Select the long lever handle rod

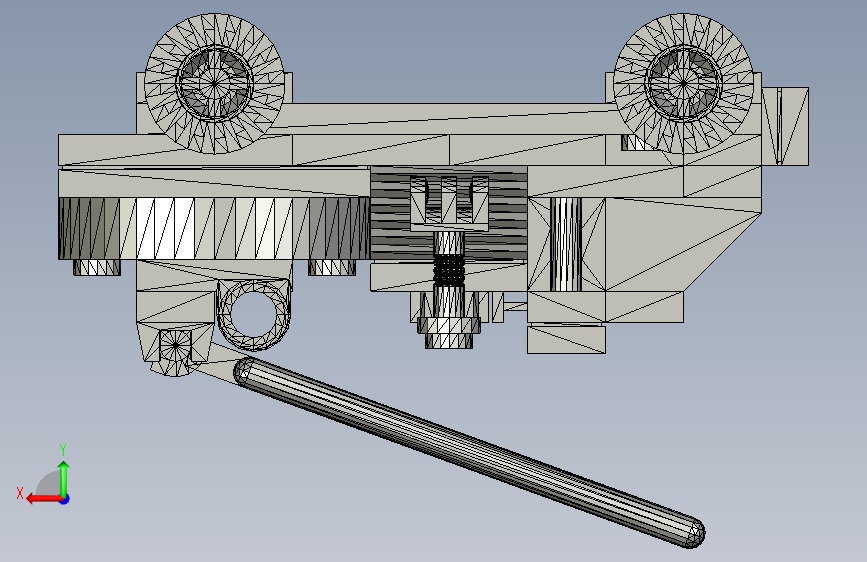tap(469, 452)
